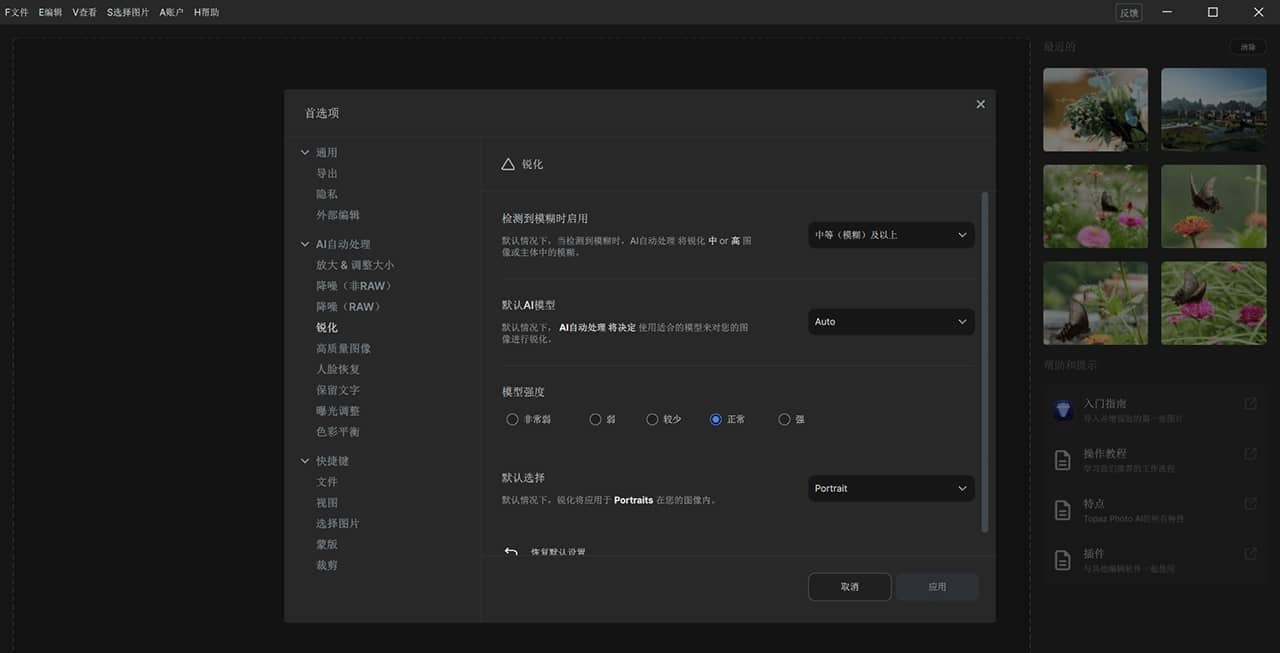The height and width of the screenshot is (653, 1280).
Task: Click the 清除 button in recent panel
Action: pyautogui.click(x=1248, y=47)
